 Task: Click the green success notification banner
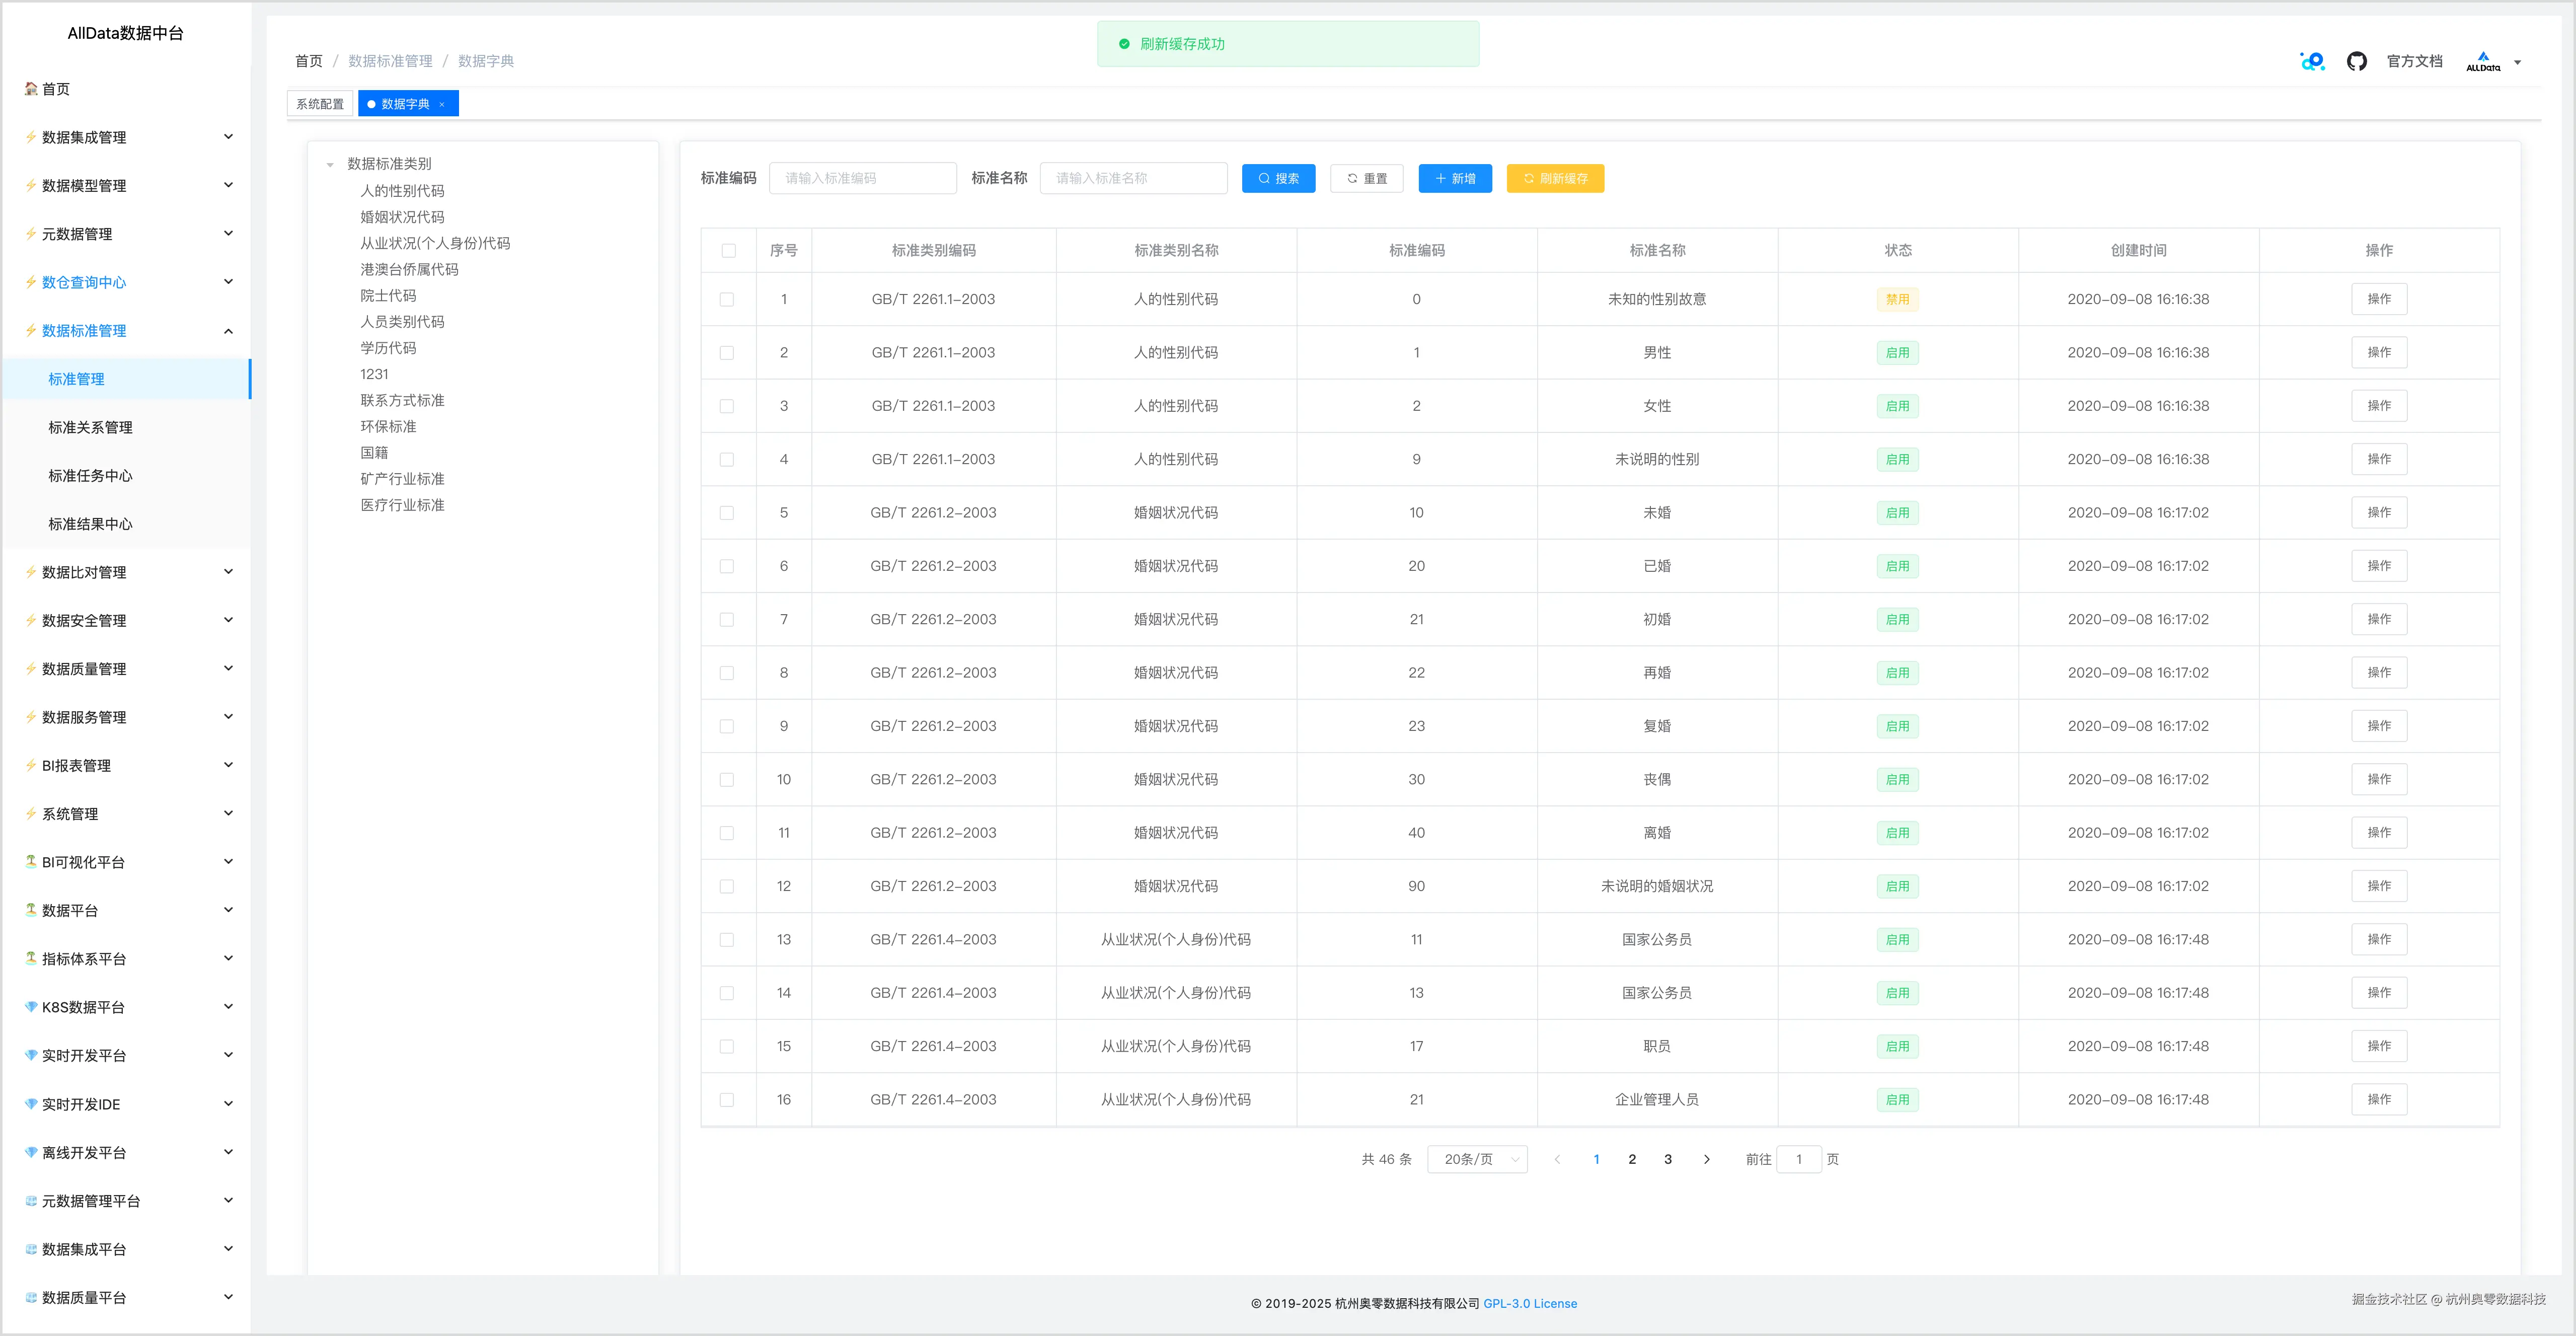click(1288, 44)
